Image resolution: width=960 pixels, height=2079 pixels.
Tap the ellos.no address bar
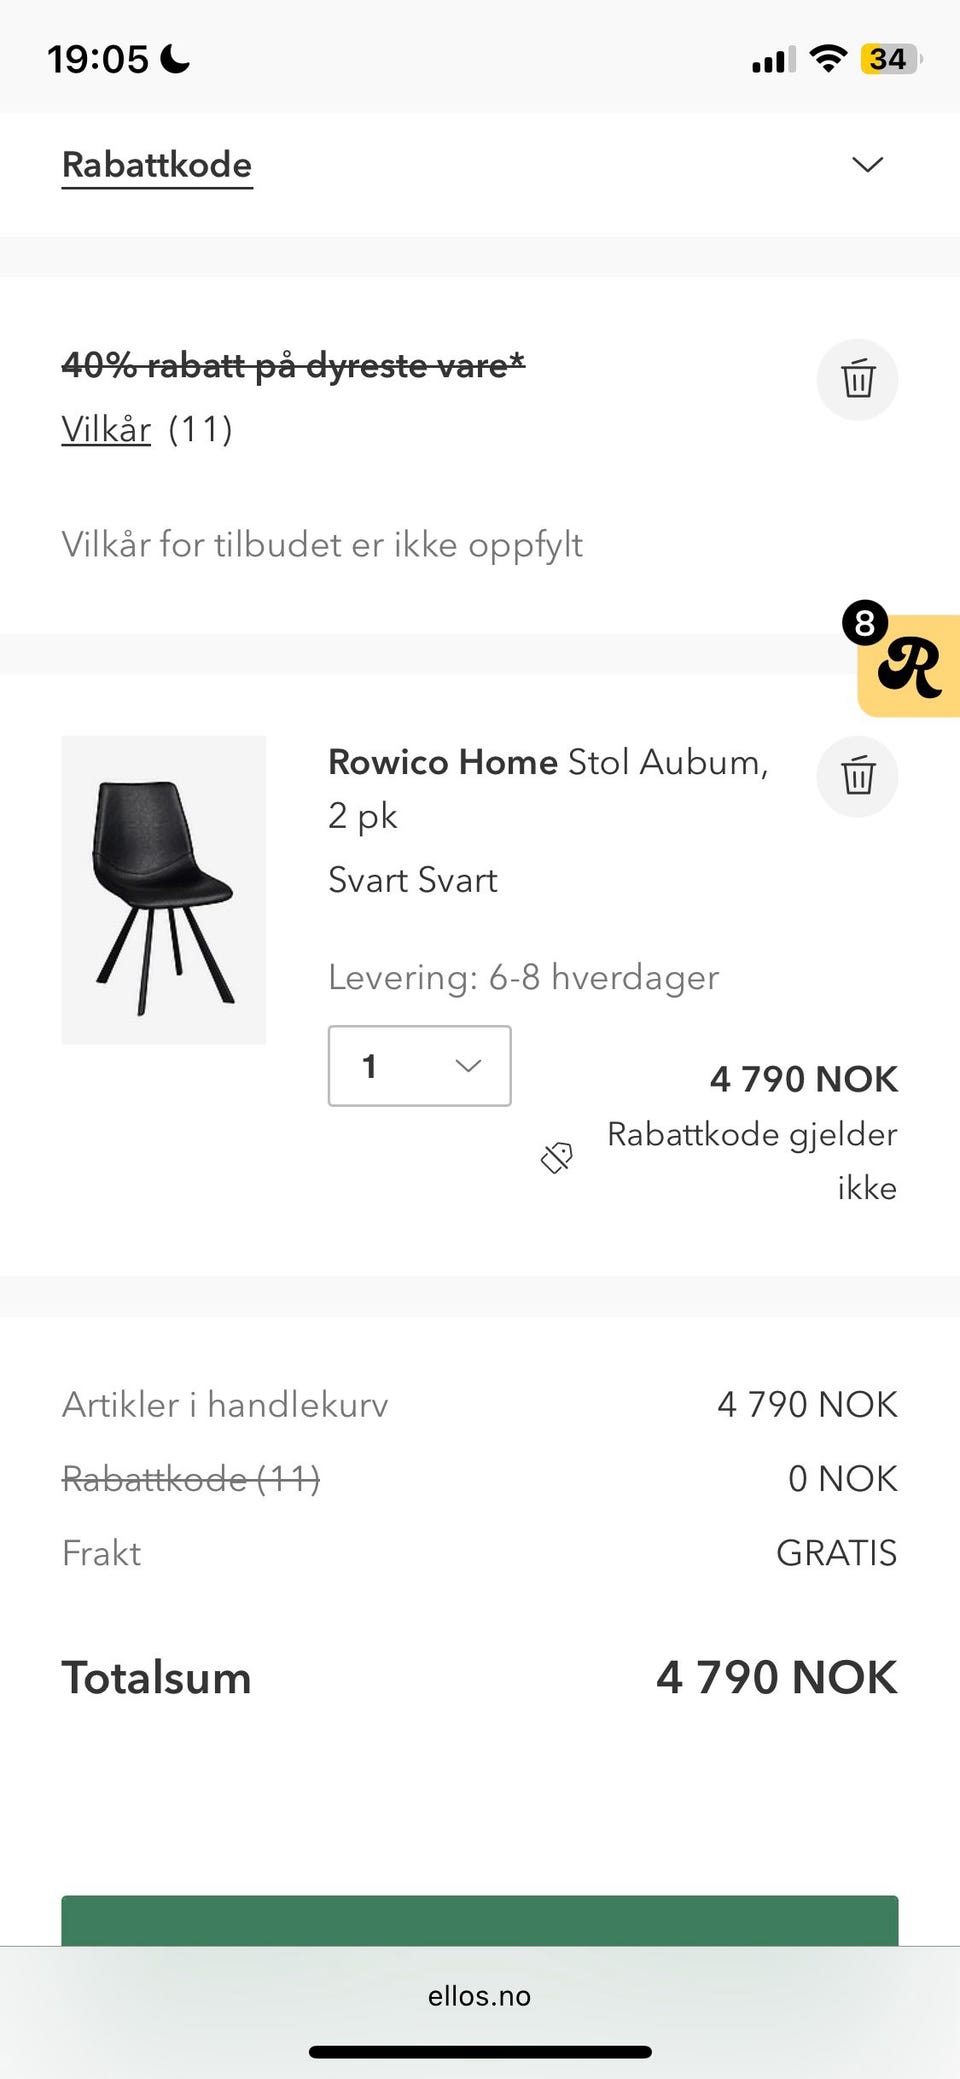(x=479, y=1996)
